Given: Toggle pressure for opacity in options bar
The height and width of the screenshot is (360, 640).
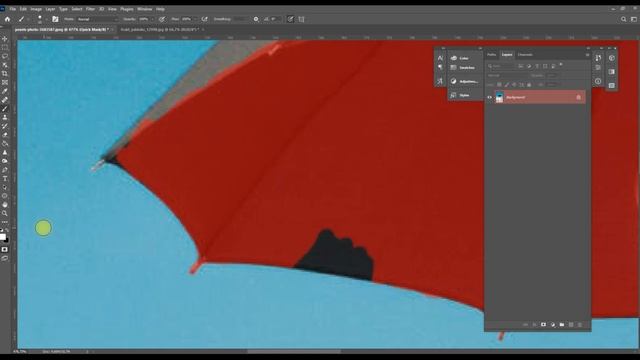Looking at the screenshot, I should (x=162, y=19).
